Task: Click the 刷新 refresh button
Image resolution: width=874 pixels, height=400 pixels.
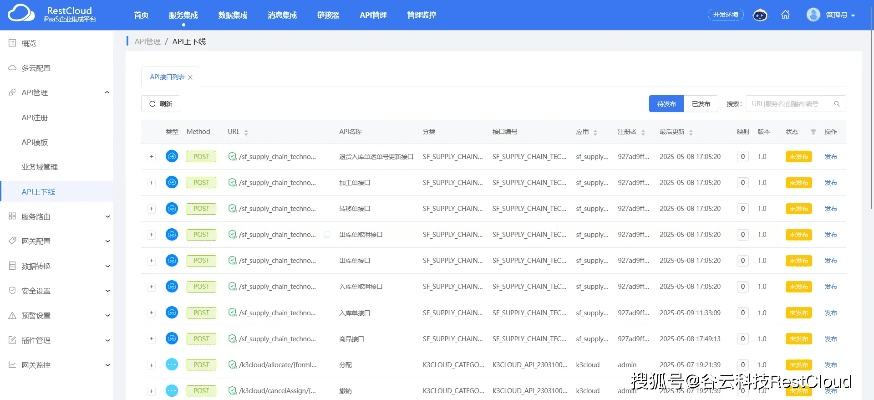Action: pos(160,103)
